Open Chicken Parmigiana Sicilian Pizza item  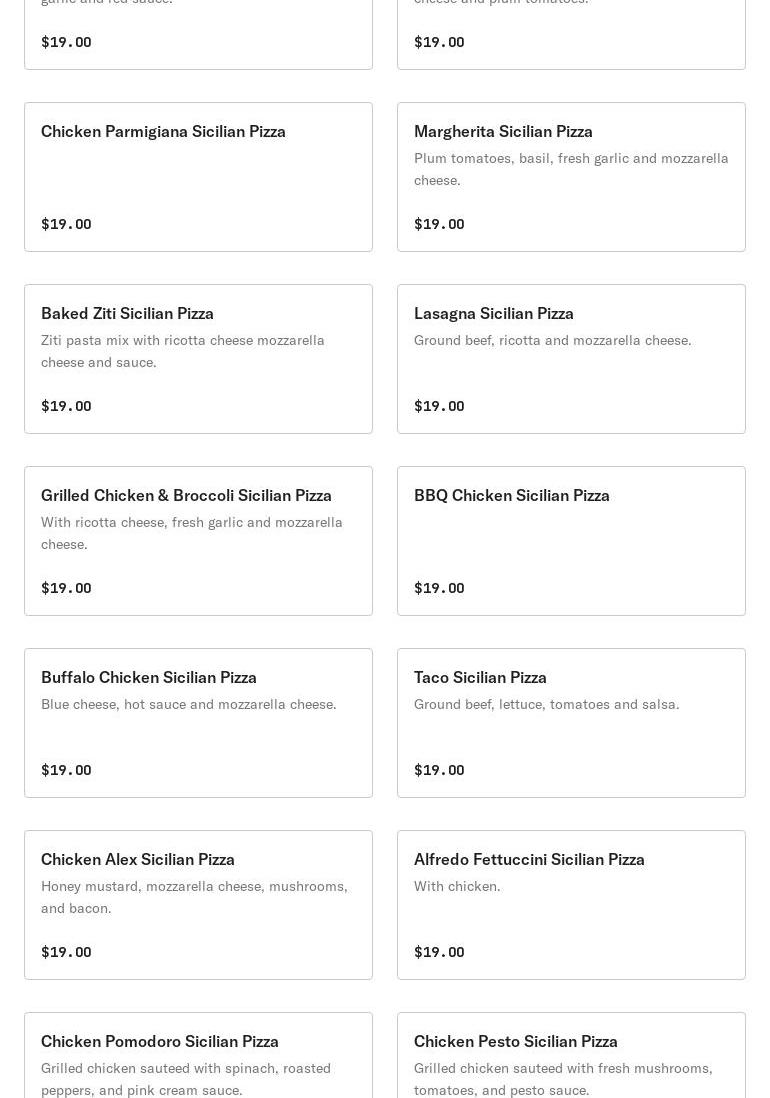pos(198,177)
